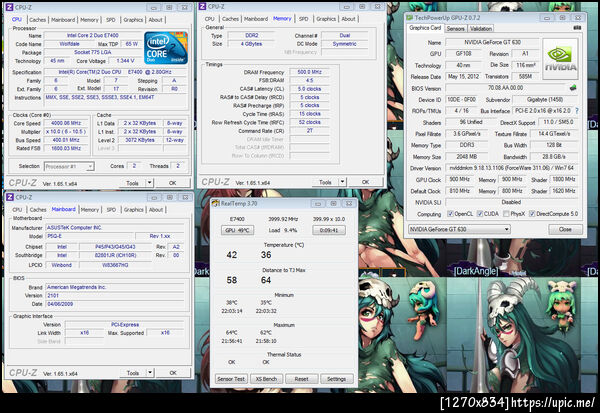Image resolution: width=600 pixels, height=413 pixels.
Task: Open Mainboard tab in top-left CPU-Z window
Action: coord(63,20)
